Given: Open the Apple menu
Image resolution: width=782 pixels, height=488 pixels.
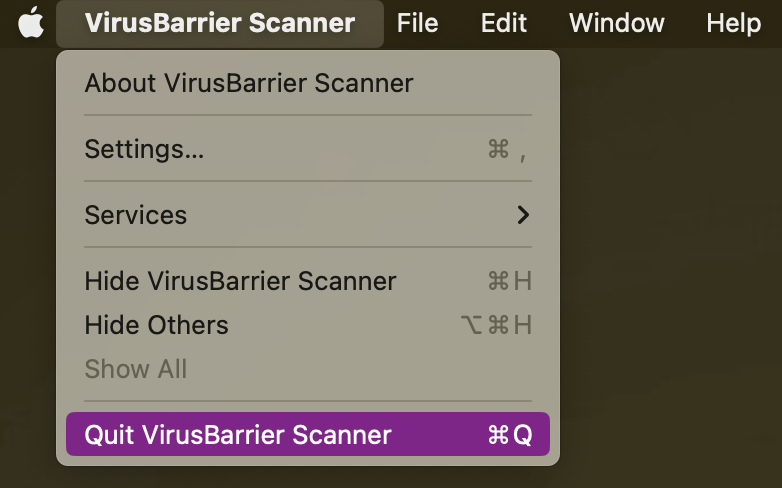Looking at the screenshot, I should click(31, 23).
